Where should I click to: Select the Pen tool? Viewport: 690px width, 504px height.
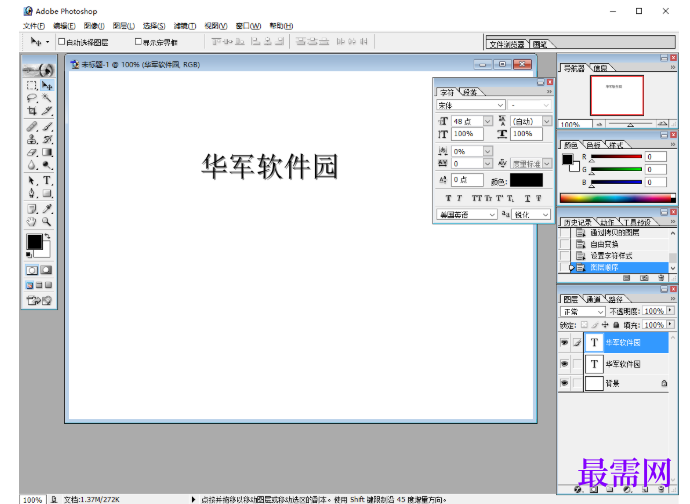32,193
